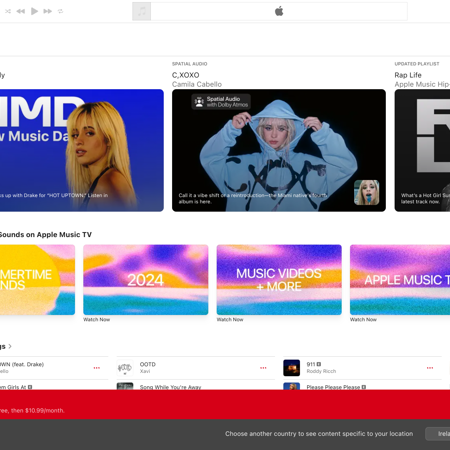Viewport: 450px width, 450px height.
Task: Open the Apple Music TV tile
Action: (400, 280)
